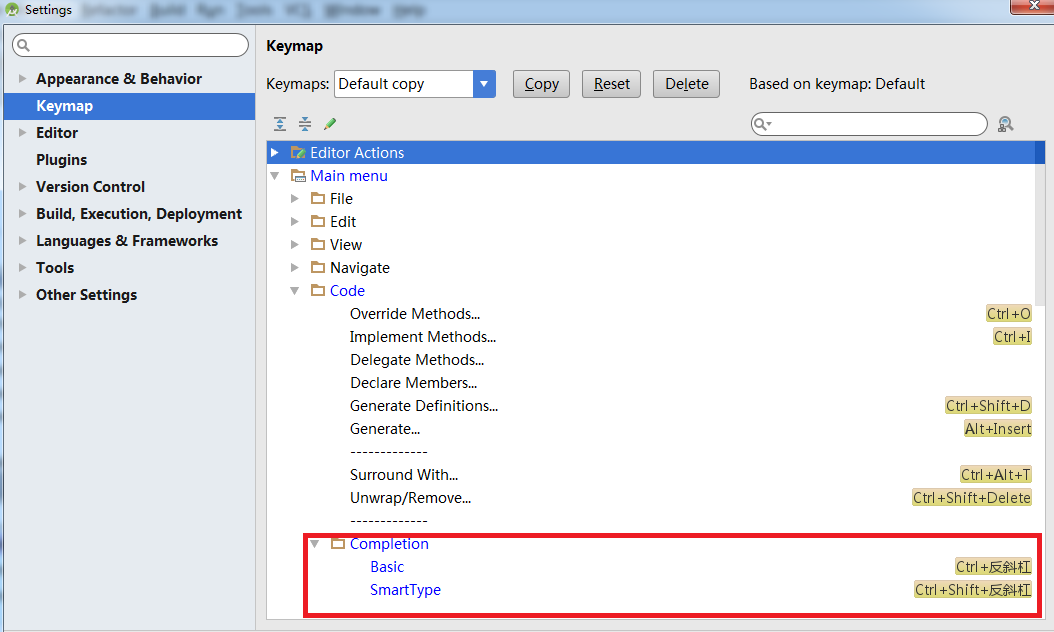Collapse the Code folder node

(294, 290)
